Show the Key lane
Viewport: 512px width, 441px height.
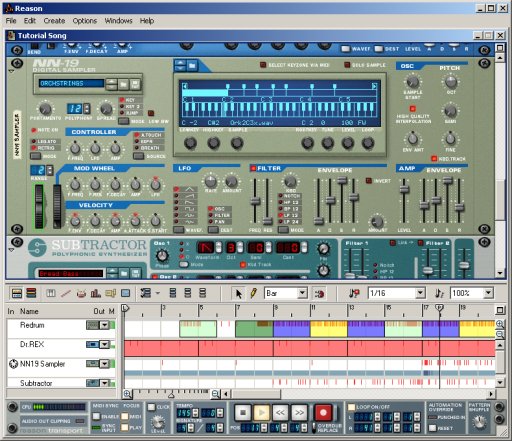tap(51, 293)
